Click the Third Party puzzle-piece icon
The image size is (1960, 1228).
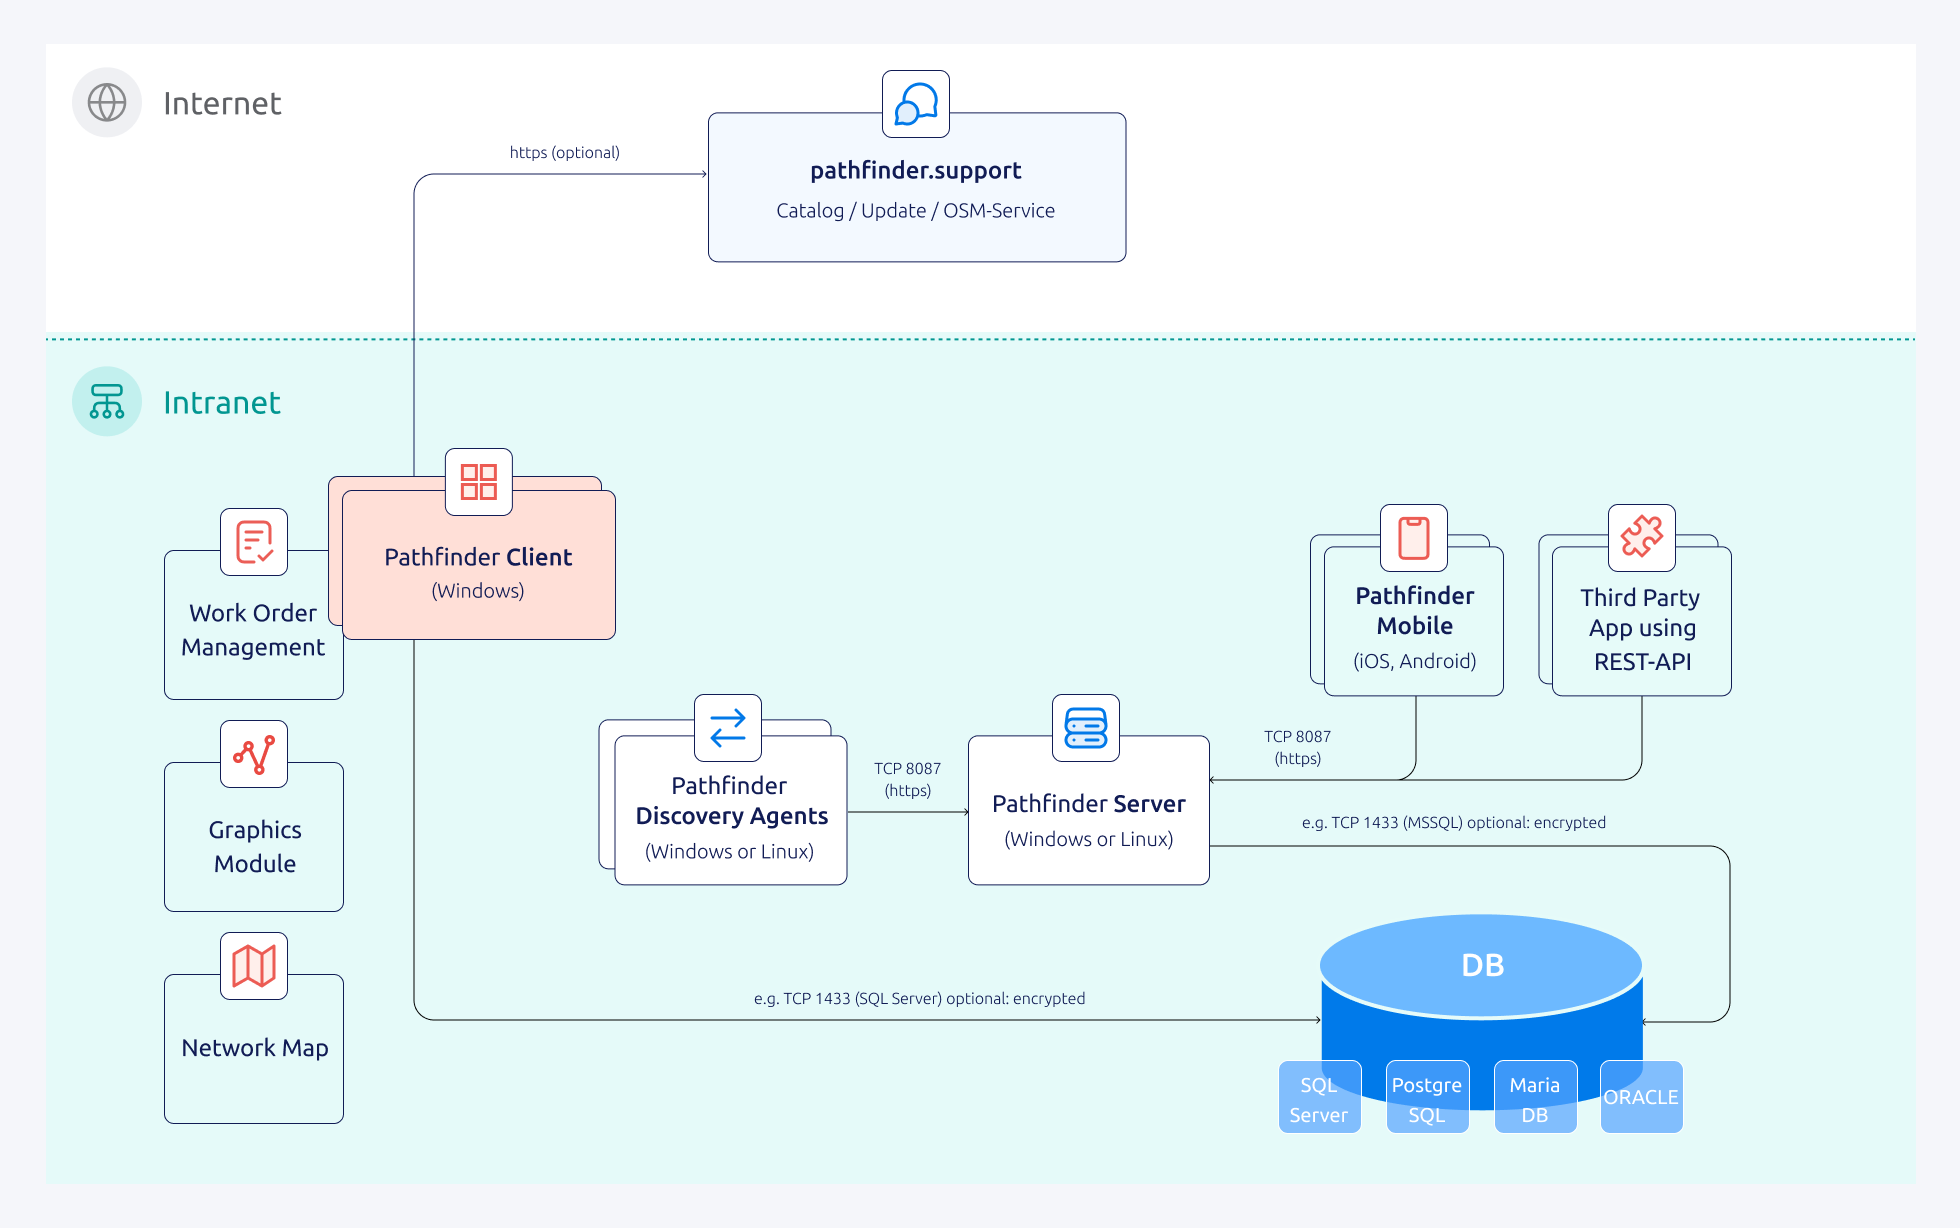[x=1641, y=538]
